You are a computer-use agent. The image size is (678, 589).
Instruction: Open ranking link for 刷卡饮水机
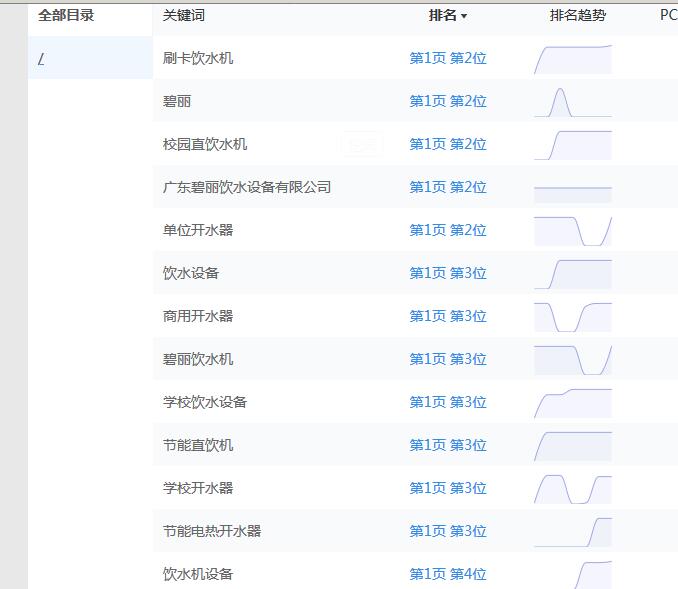448,58
